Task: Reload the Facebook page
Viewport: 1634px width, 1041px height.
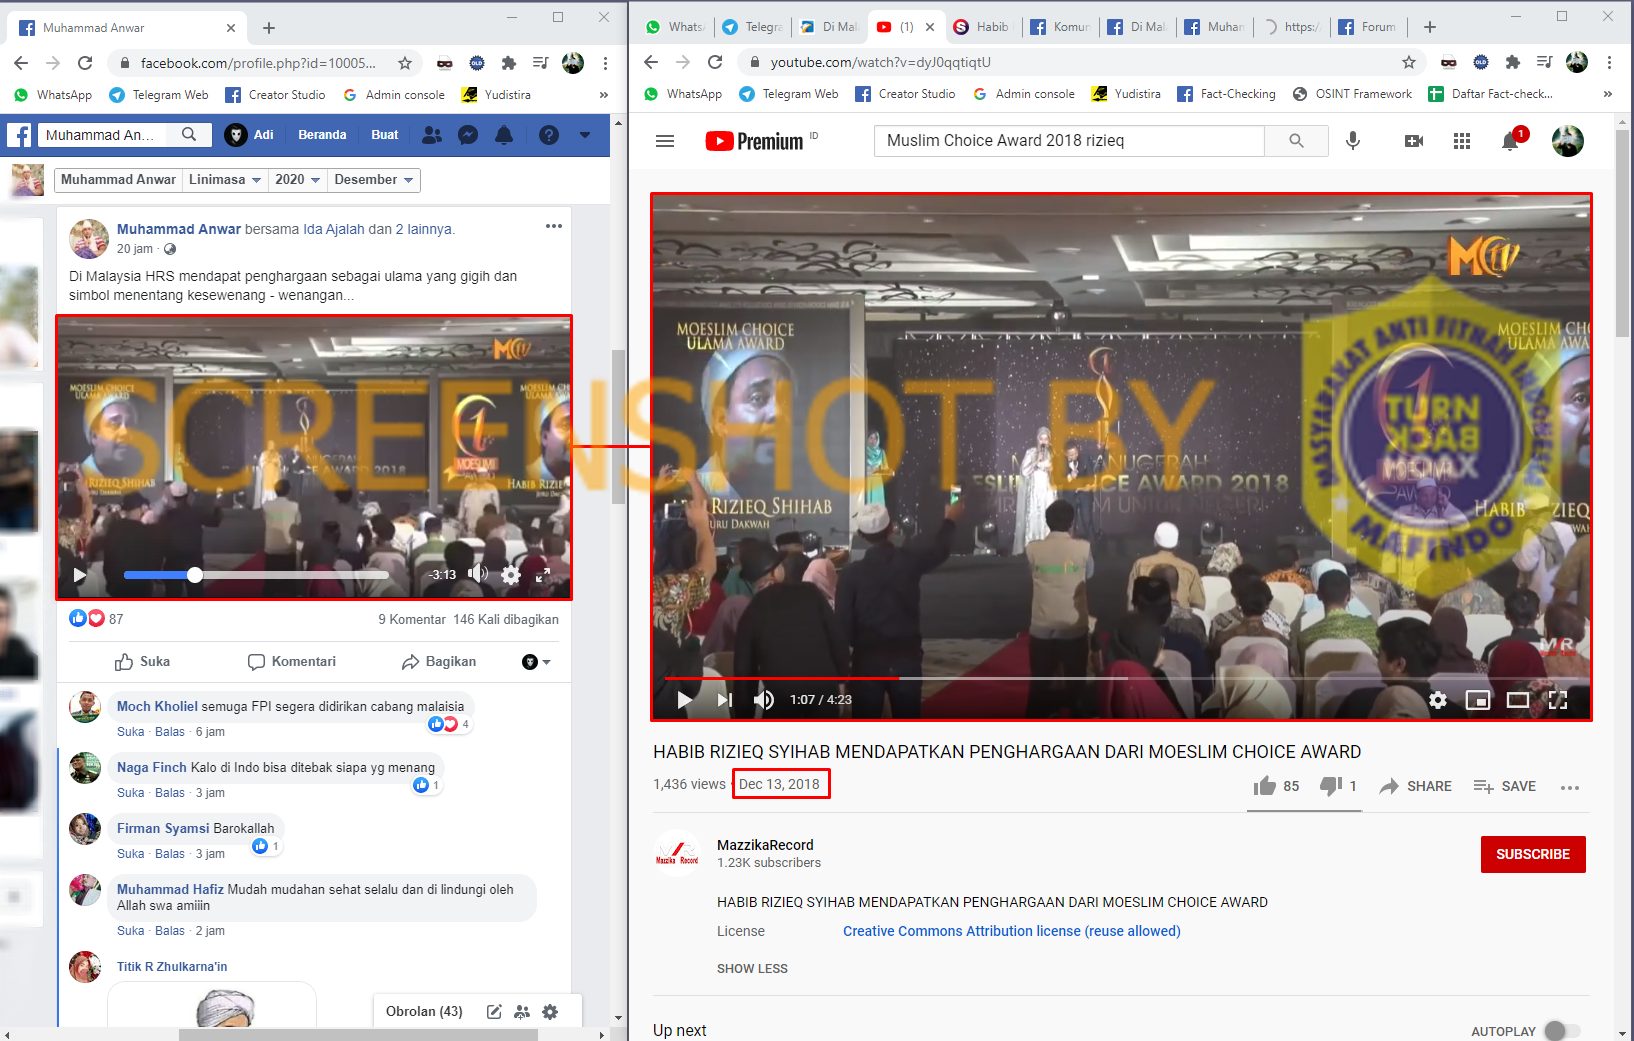Action: point(85,63)
